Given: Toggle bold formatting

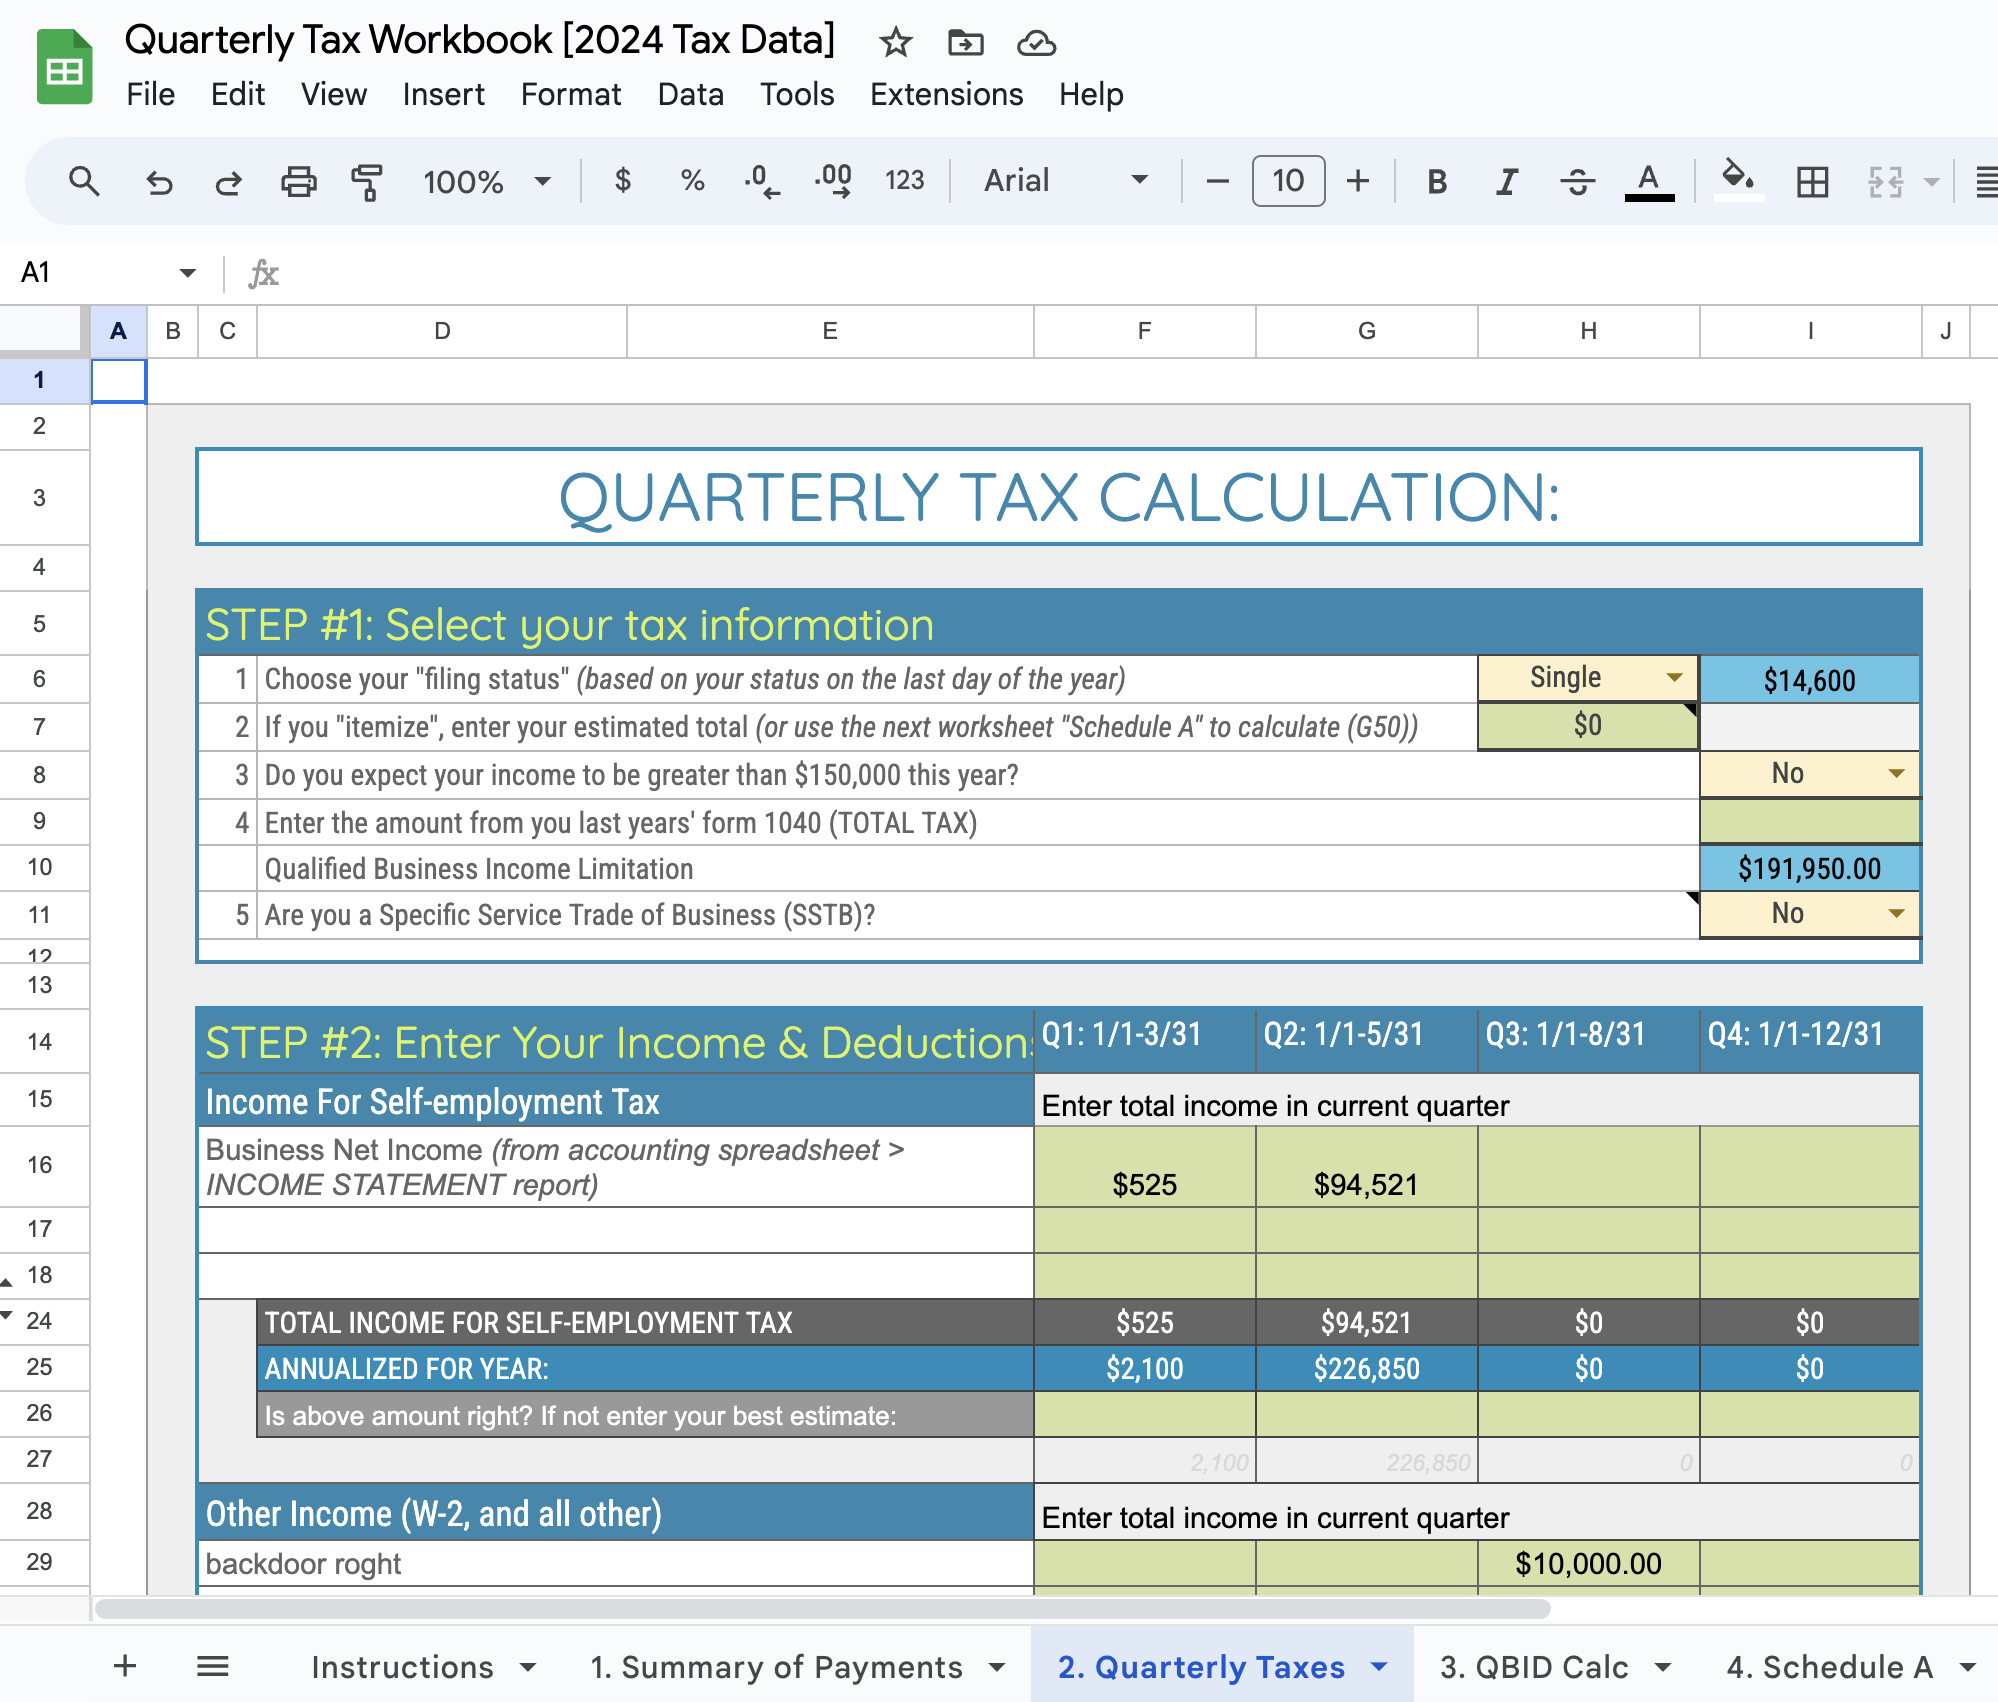Looking at the screenshot, I should pyautogui.click(x=1437, y=182).
